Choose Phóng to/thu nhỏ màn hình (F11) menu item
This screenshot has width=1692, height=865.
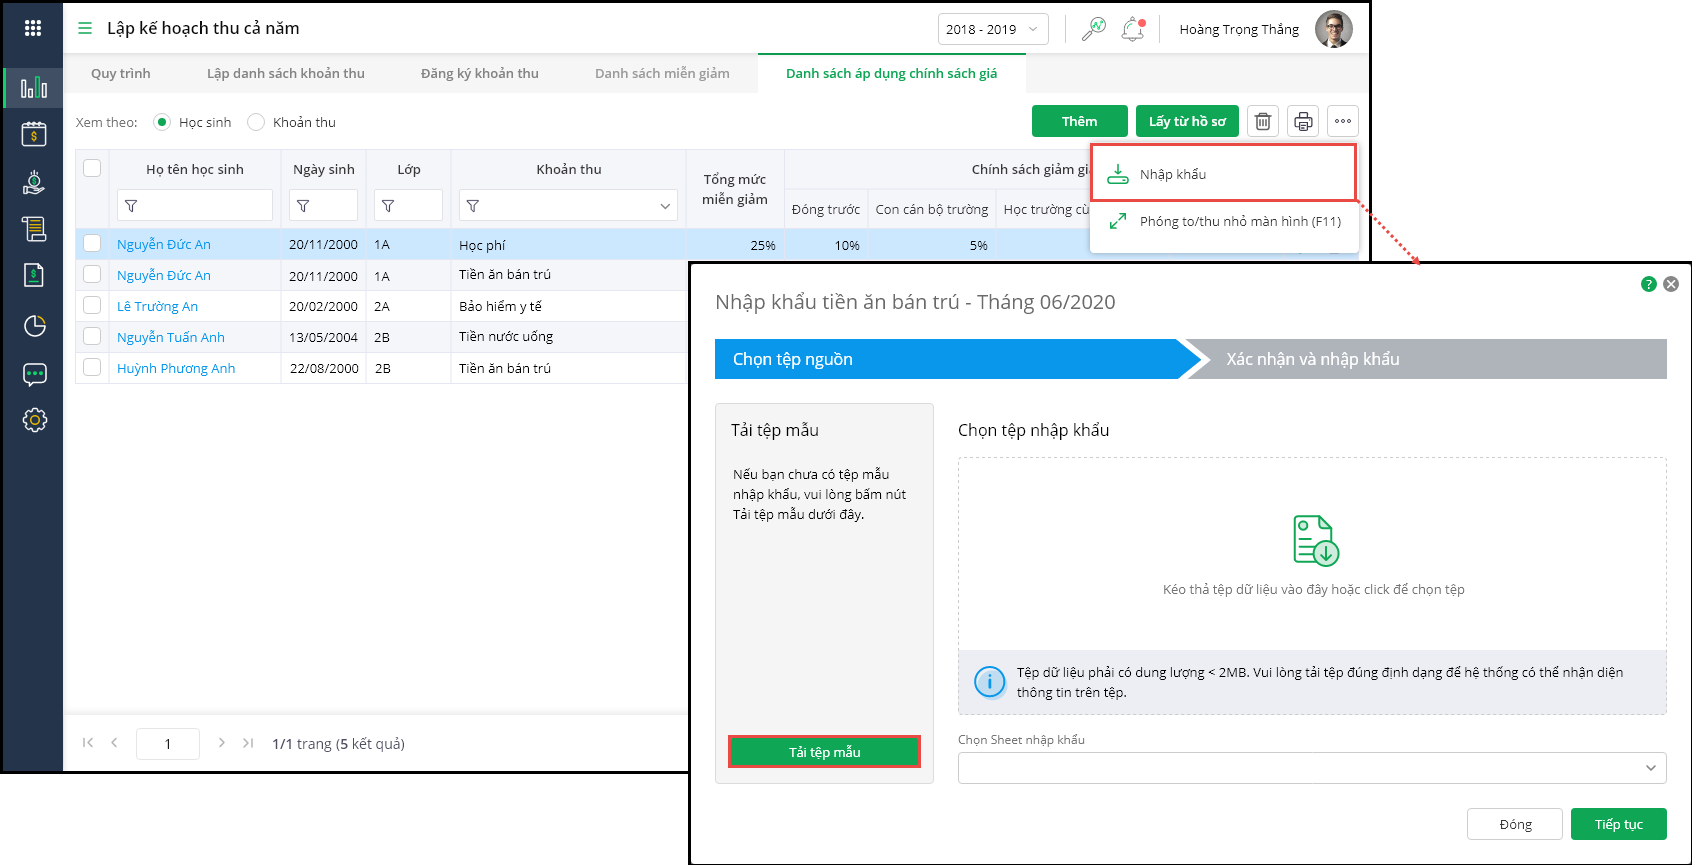click(x=1224, y=221)
